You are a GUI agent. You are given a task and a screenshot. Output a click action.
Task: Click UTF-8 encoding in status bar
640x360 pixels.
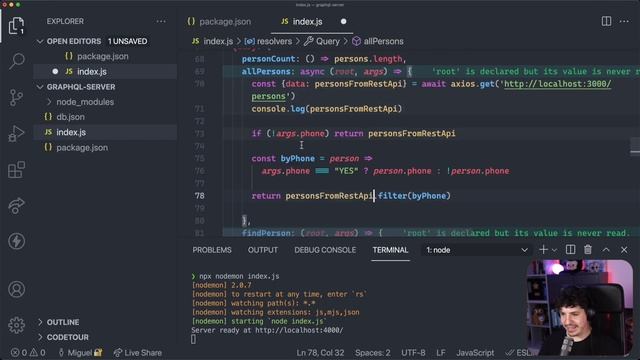click(x=413, y=352)
